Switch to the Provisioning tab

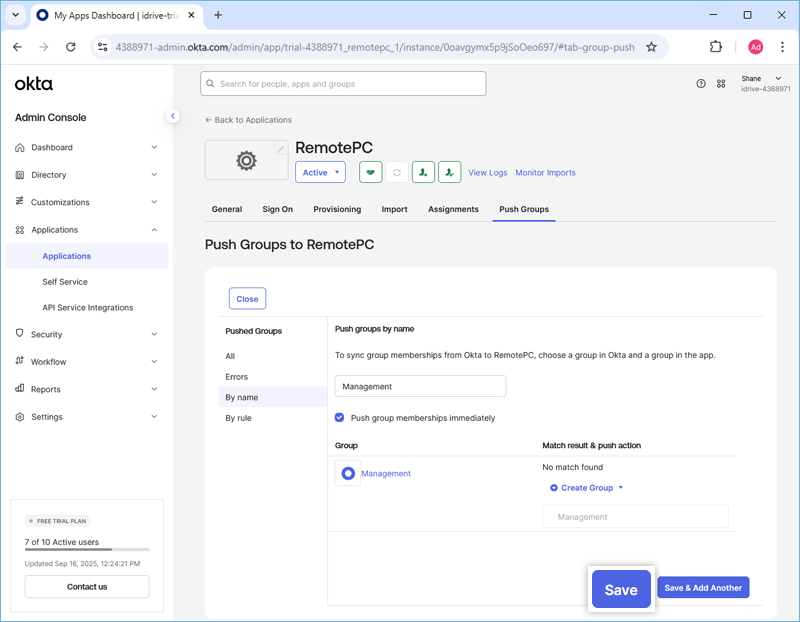(x=337, y=209)
